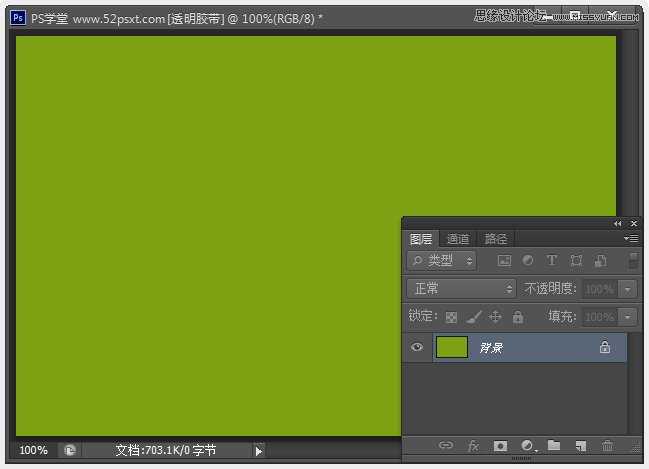Click the 背景 layer green thumbnail
The width and height of the screenshot is (649, 469).
452,348
